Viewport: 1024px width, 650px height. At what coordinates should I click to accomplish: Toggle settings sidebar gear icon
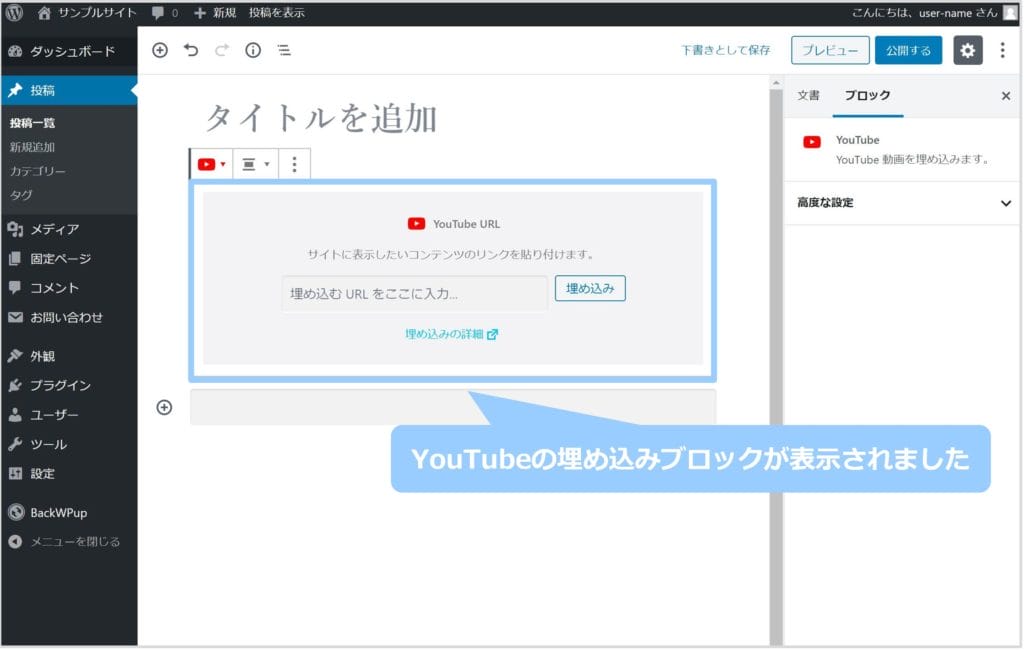967,50
